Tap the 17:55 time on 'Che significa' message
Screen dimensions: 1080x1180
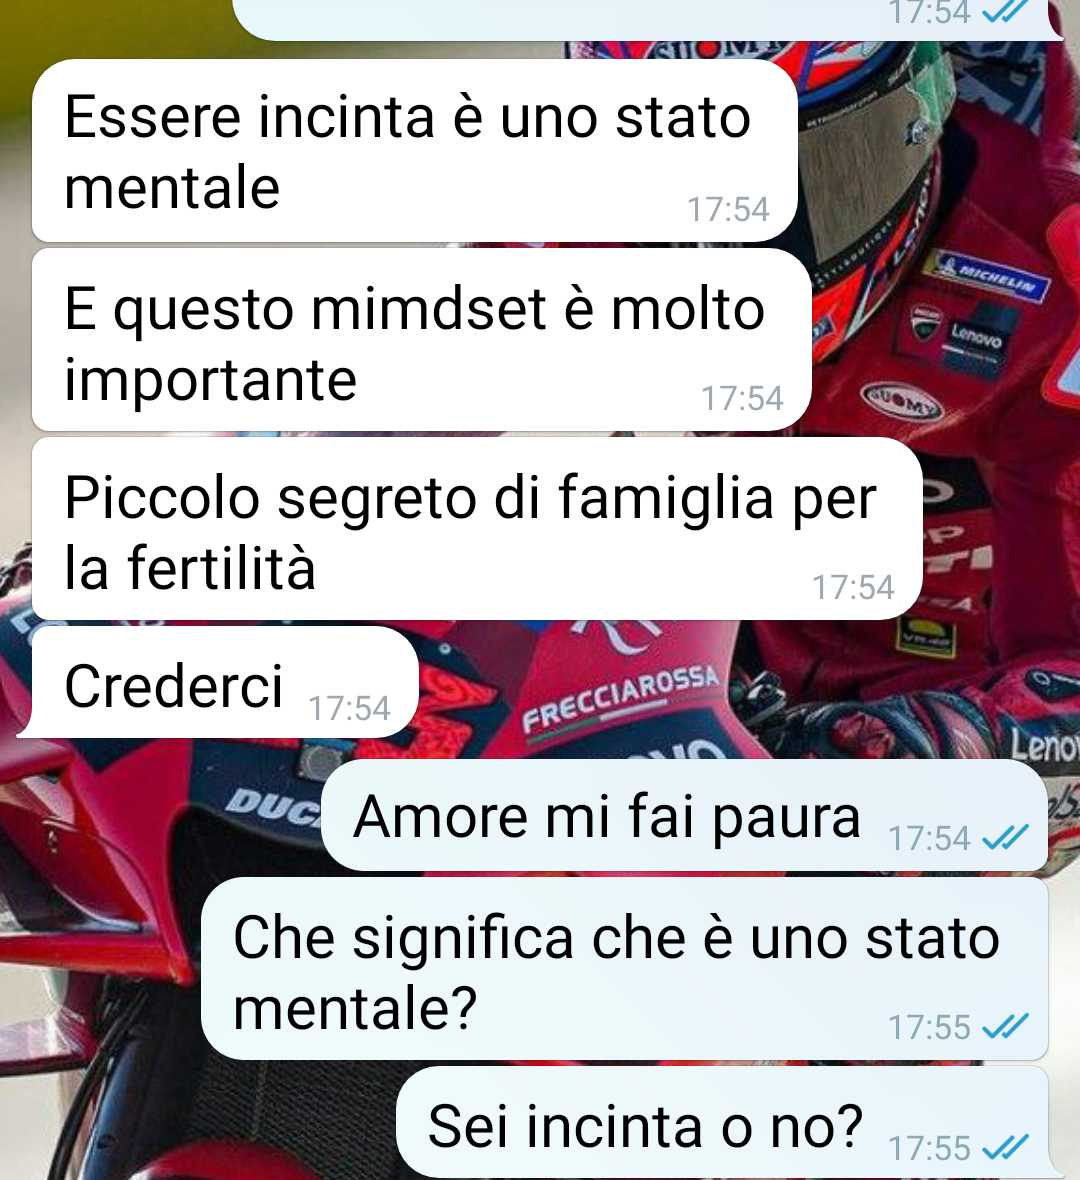929,1027
